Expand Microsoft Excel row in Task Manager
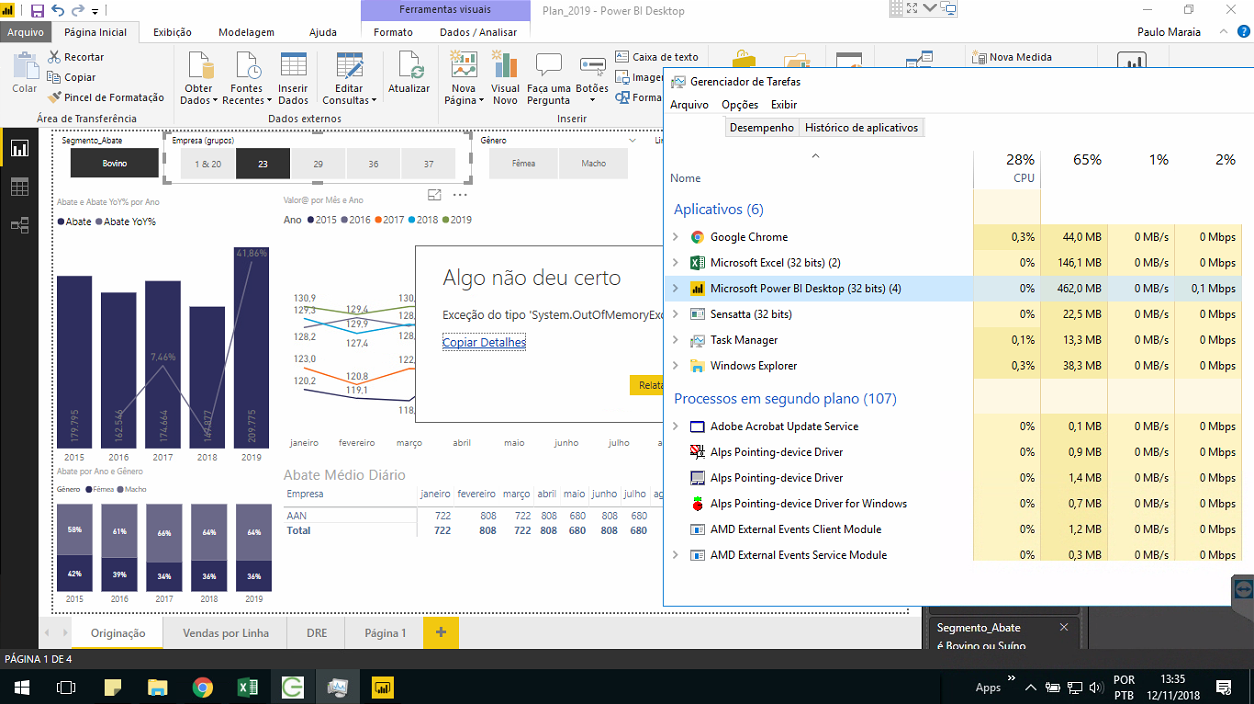Viewport: 1254px width, 704px height. click(x=676, y=263)
